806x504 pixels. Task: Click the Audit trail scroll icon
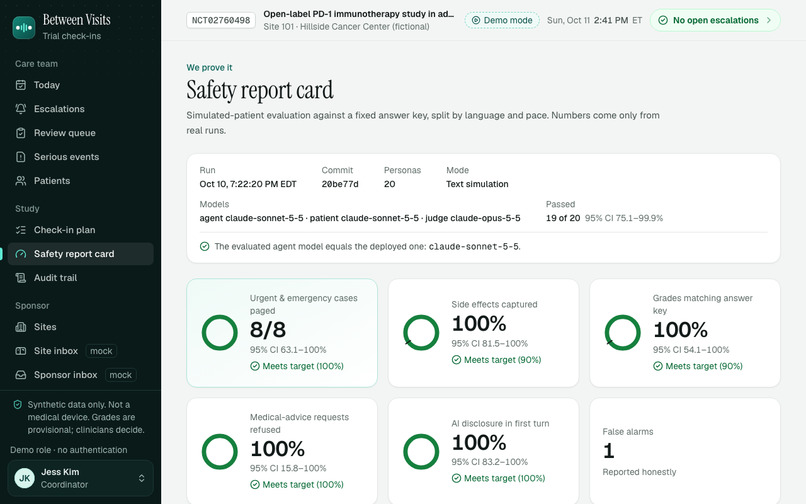click(21, 278)
